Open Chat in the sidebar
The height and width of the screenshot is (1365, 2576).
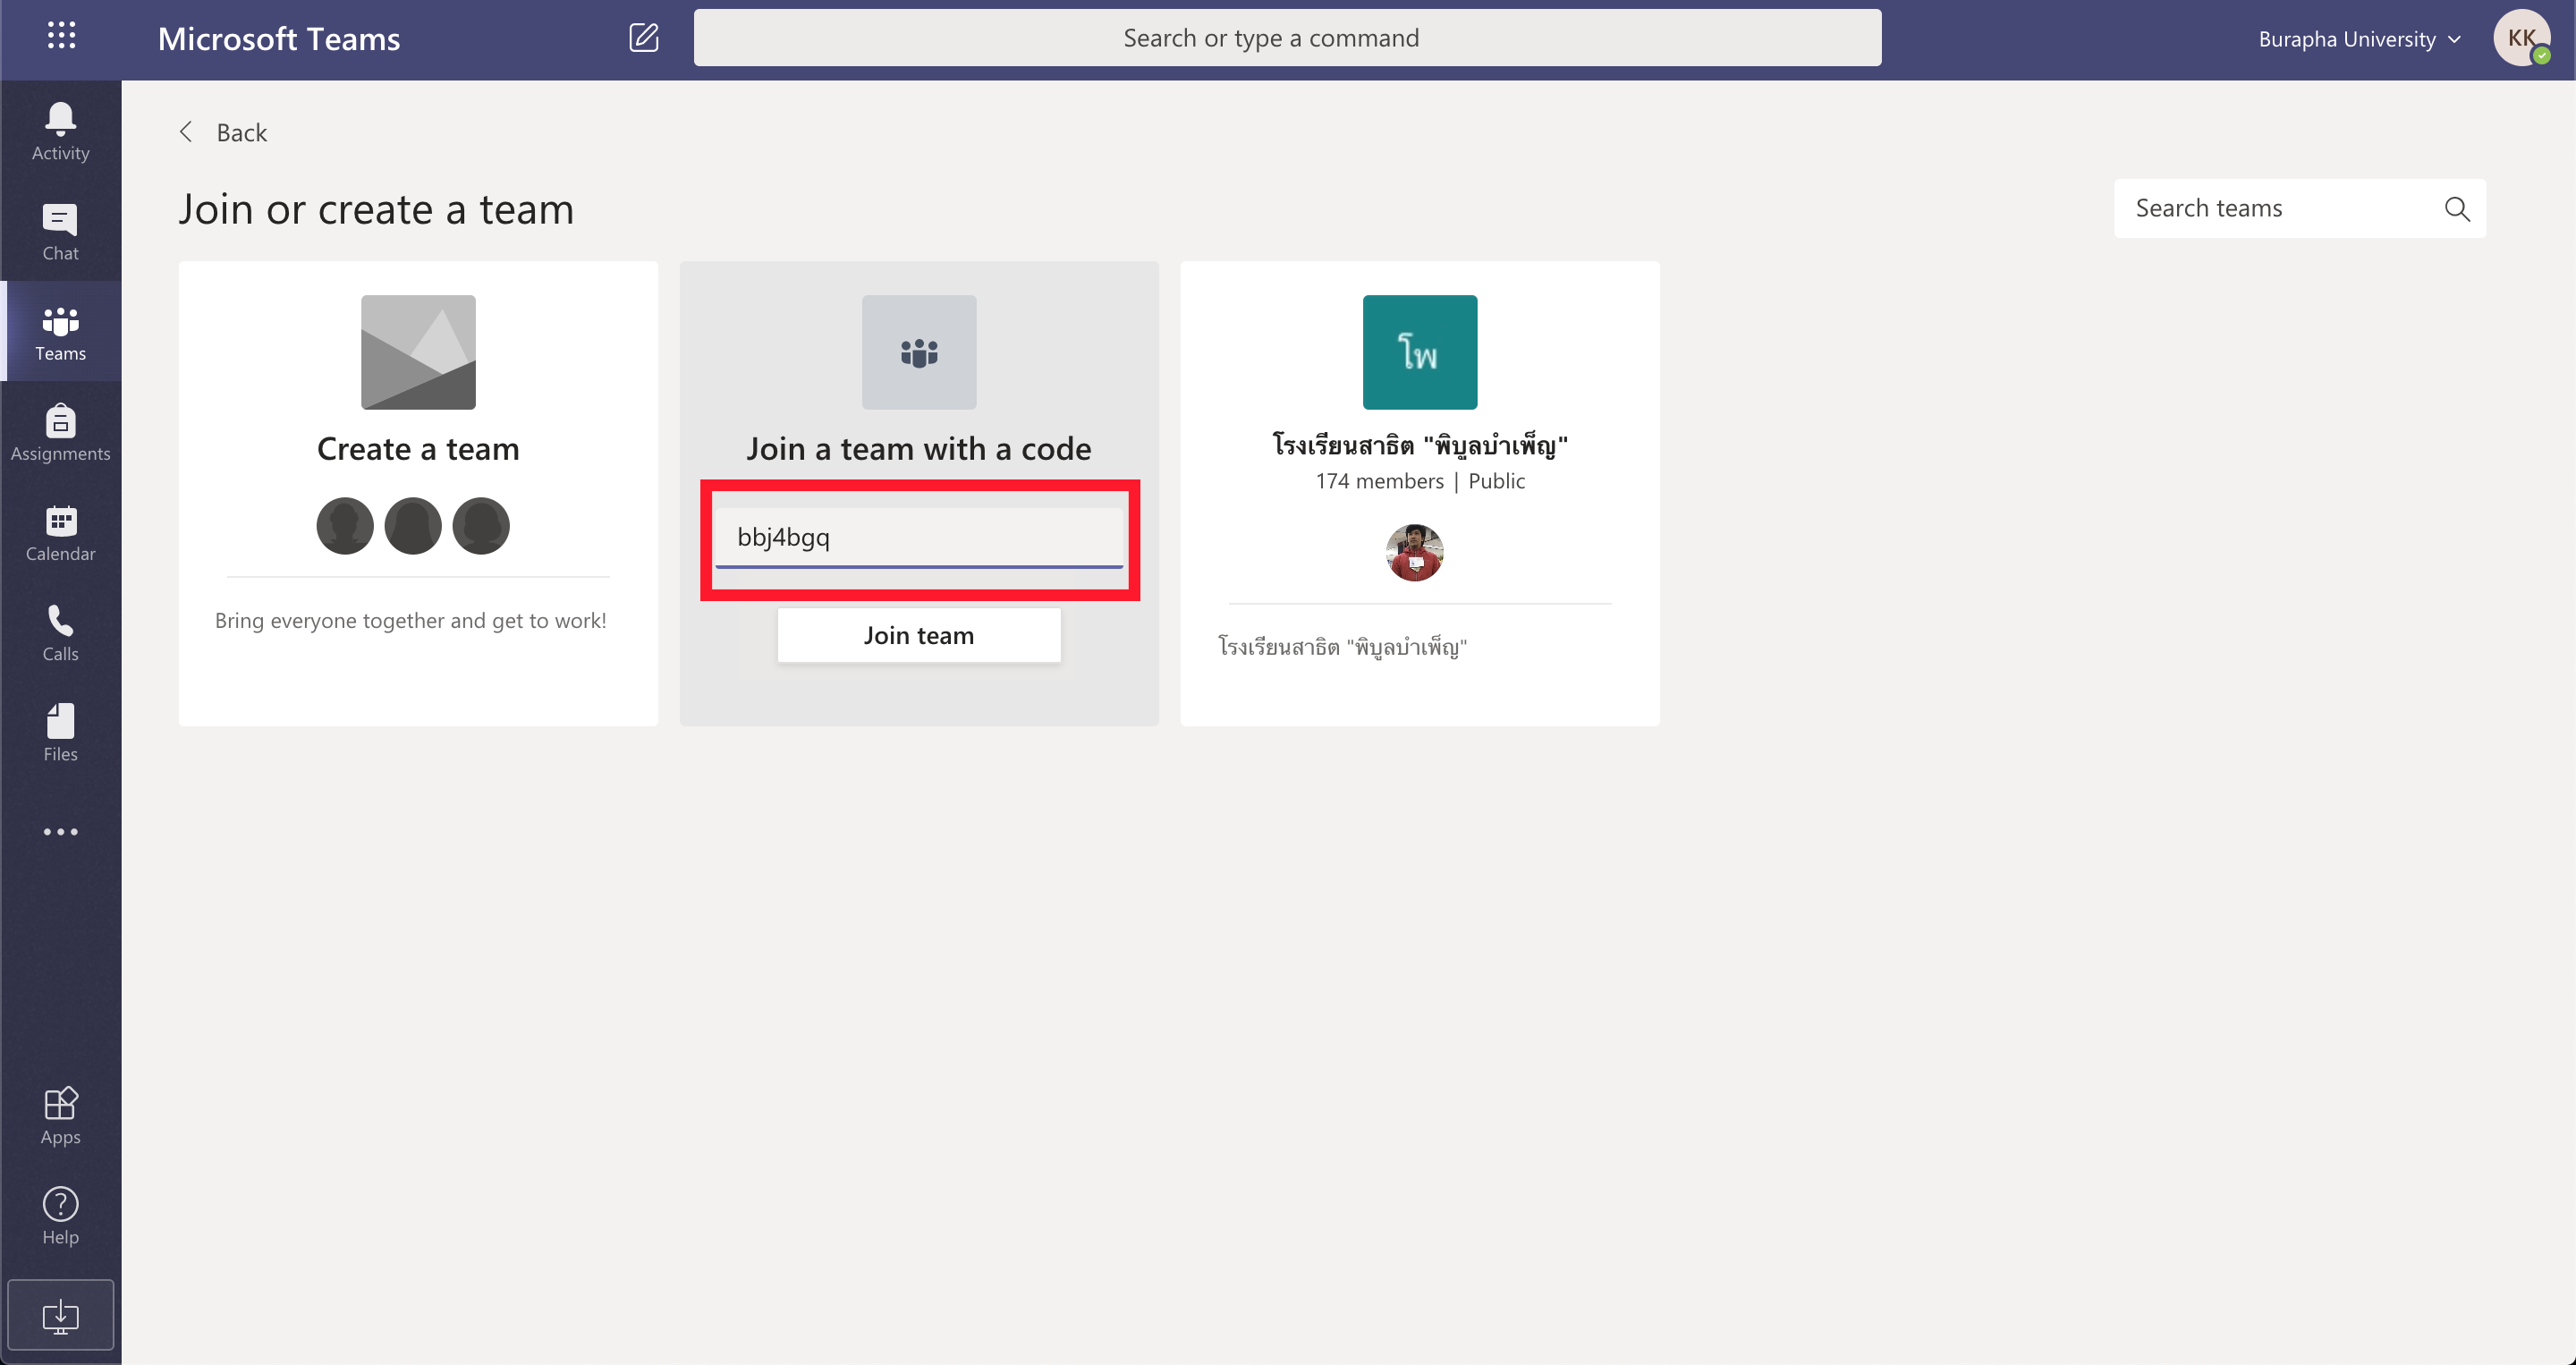click(60, 232)
